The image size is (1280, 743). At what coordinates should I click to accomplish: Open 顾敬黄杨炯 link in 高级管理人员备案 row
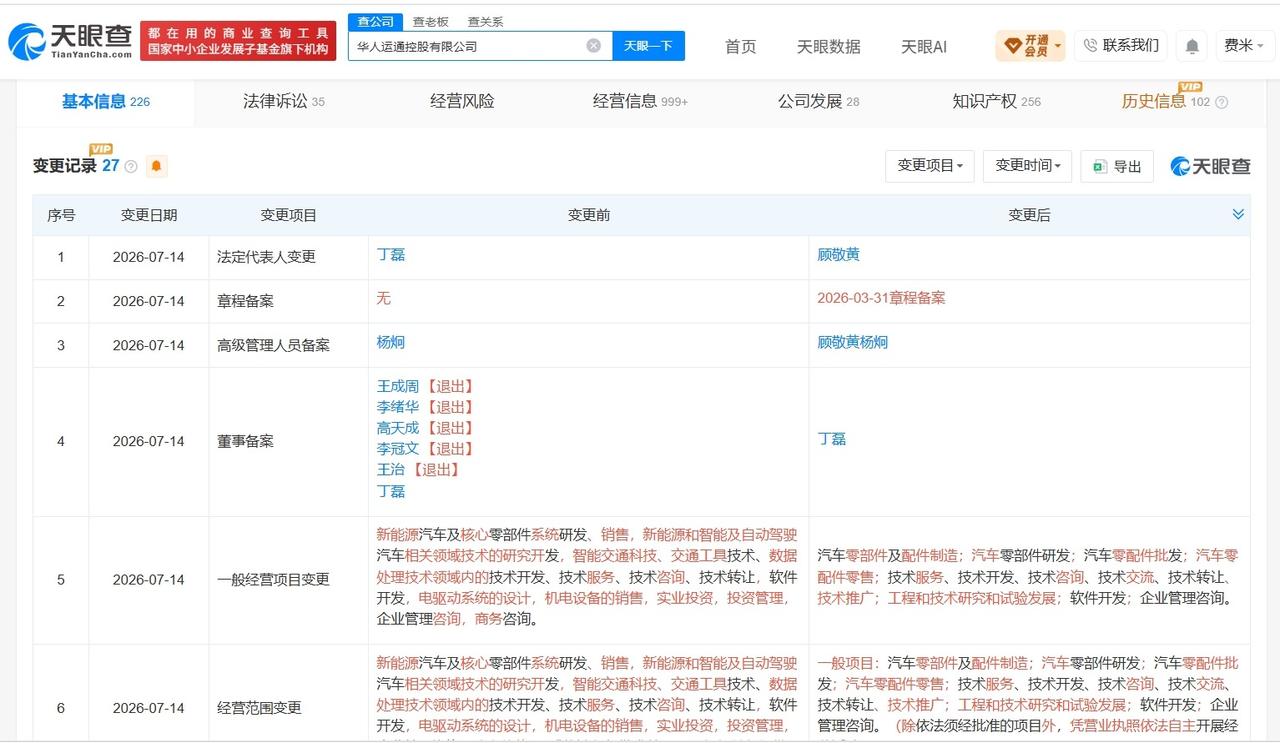(x=852, y=342)
